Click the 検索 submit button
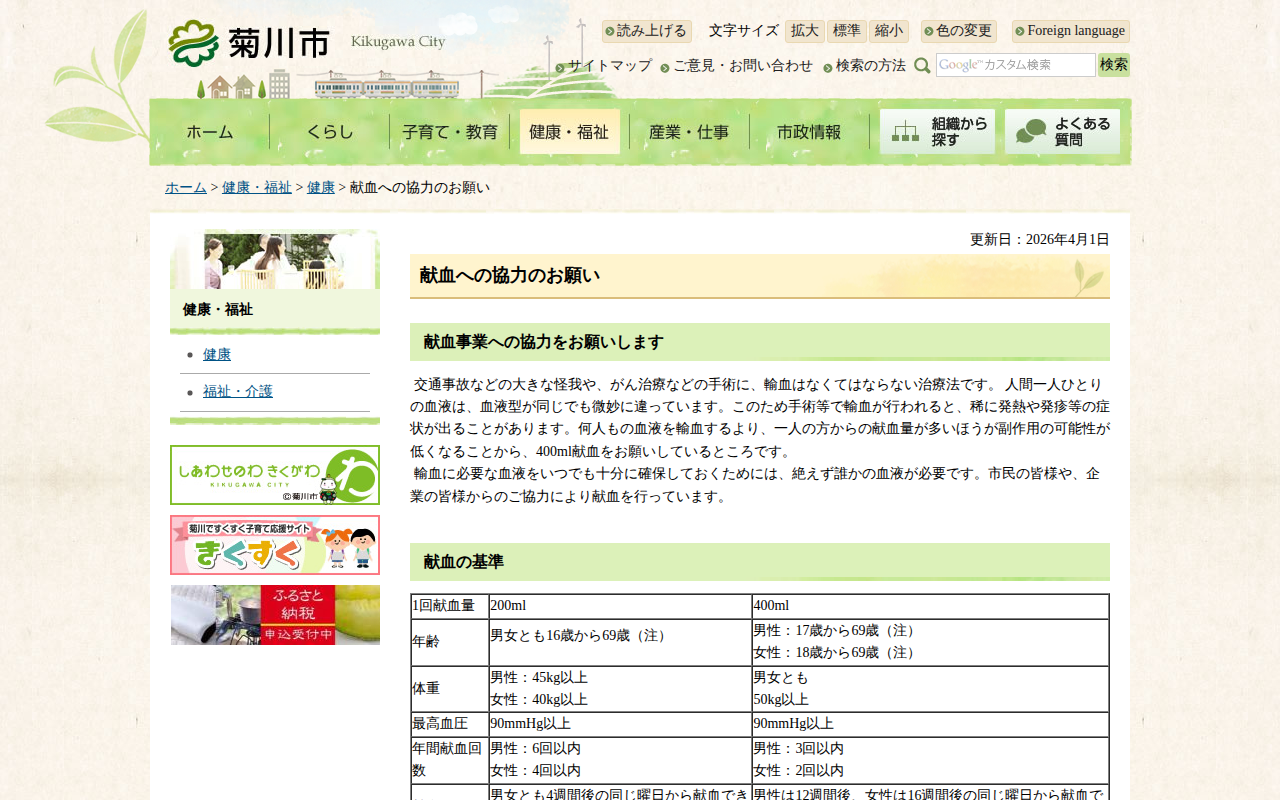This screenshot has height=800, width=1280. coord(1114,65)
